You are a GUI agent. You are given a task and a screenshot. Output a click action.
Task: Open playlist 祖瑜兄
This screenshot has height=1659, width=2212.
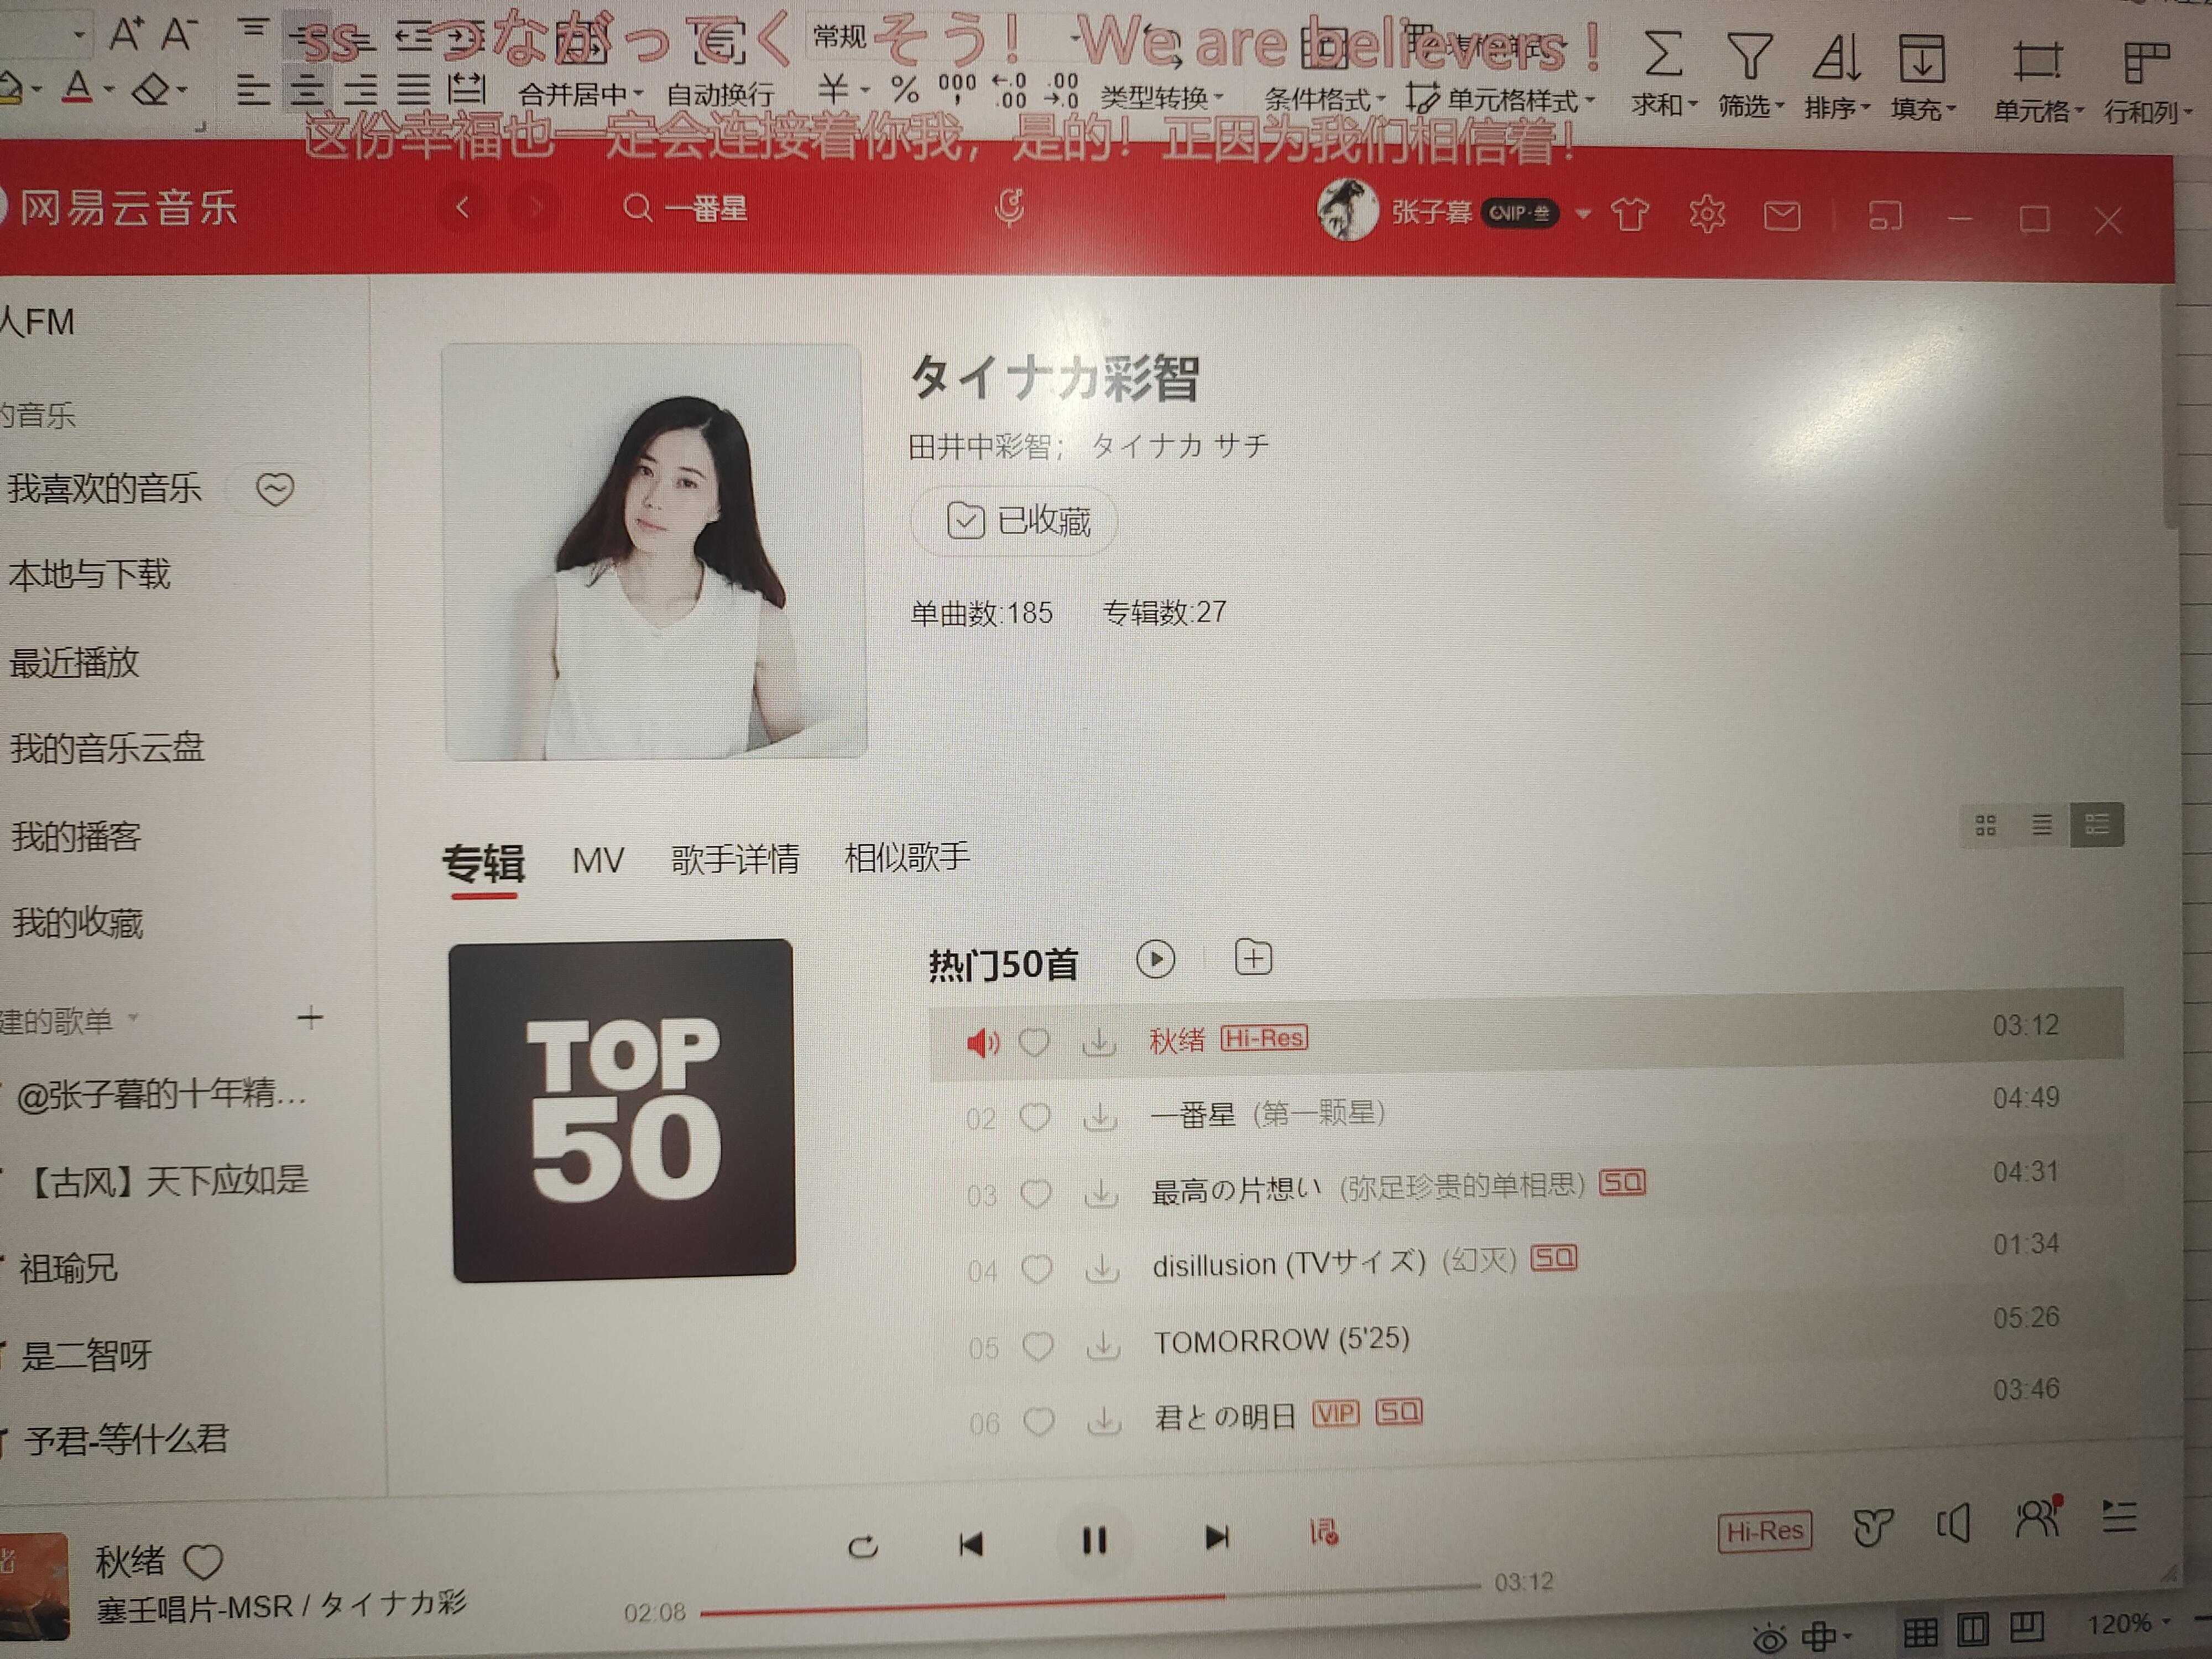tap(68, 1268)
